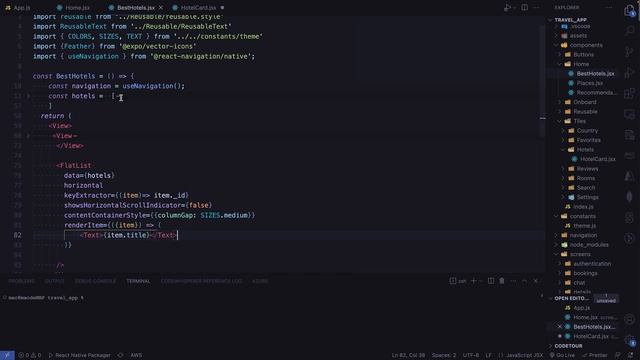
Task: Open the Search view in activity bar
Action: click(x=629, y=31)
